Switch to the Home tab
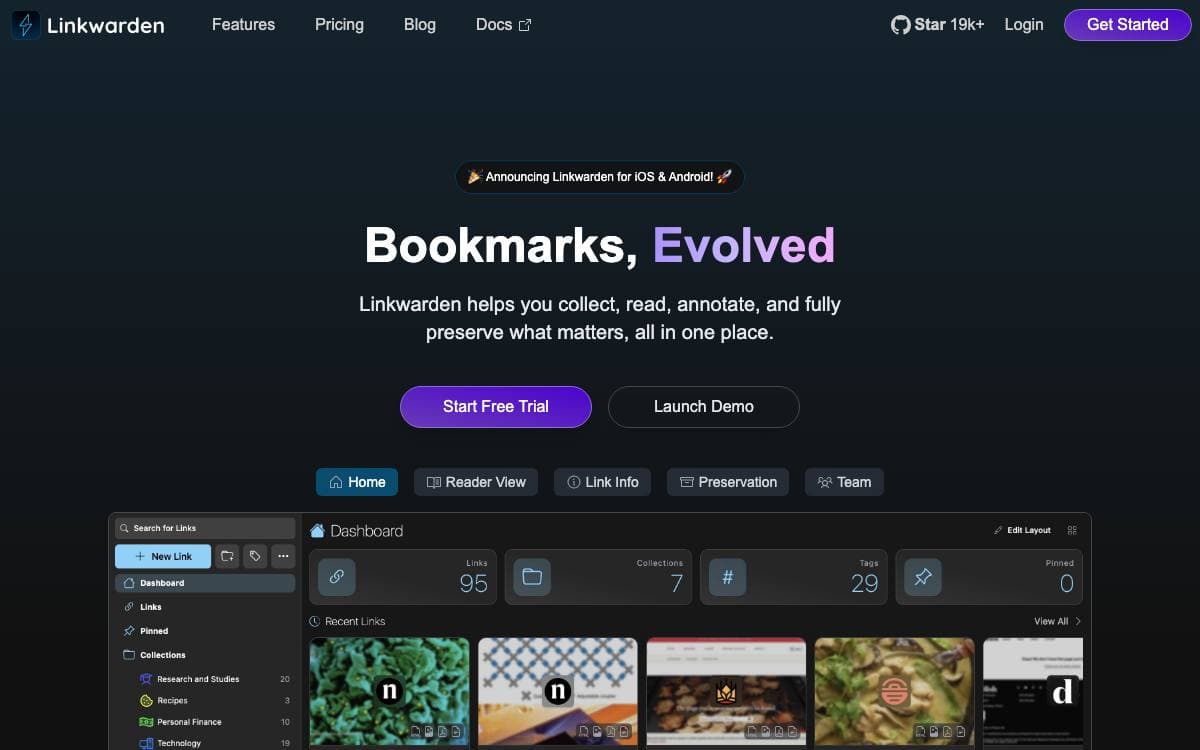1200x750 pixels. (x=357, y=482)
